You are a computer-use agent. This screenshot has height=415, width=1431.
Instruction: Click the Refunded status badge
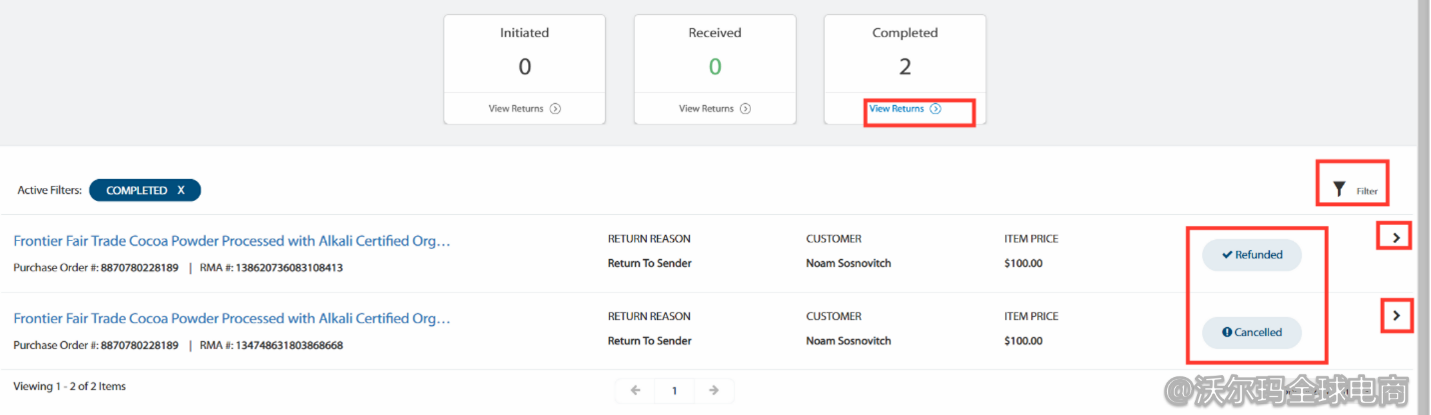(1252, 255)
